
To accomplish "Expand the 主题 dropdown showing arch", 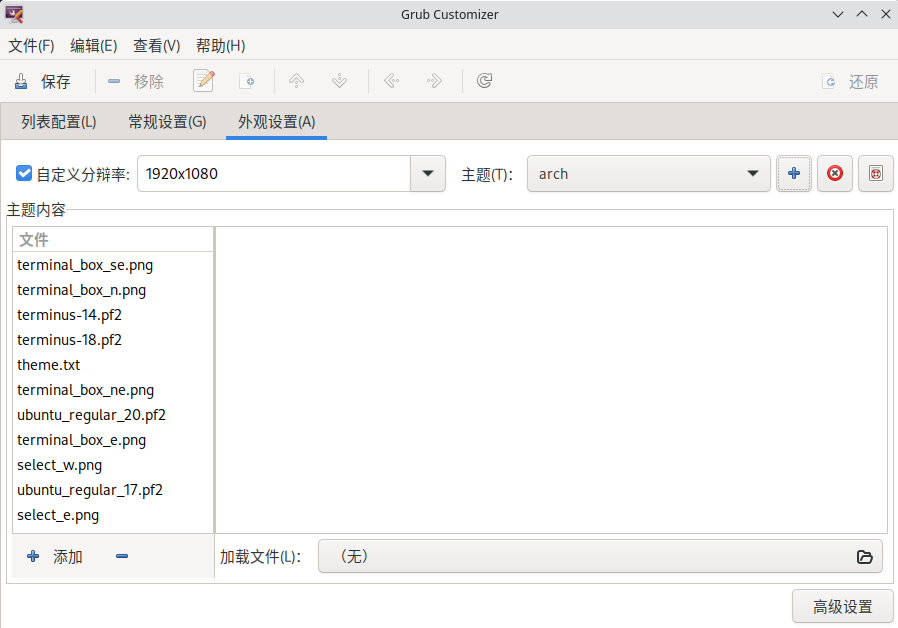I will (x=648, y=174).
